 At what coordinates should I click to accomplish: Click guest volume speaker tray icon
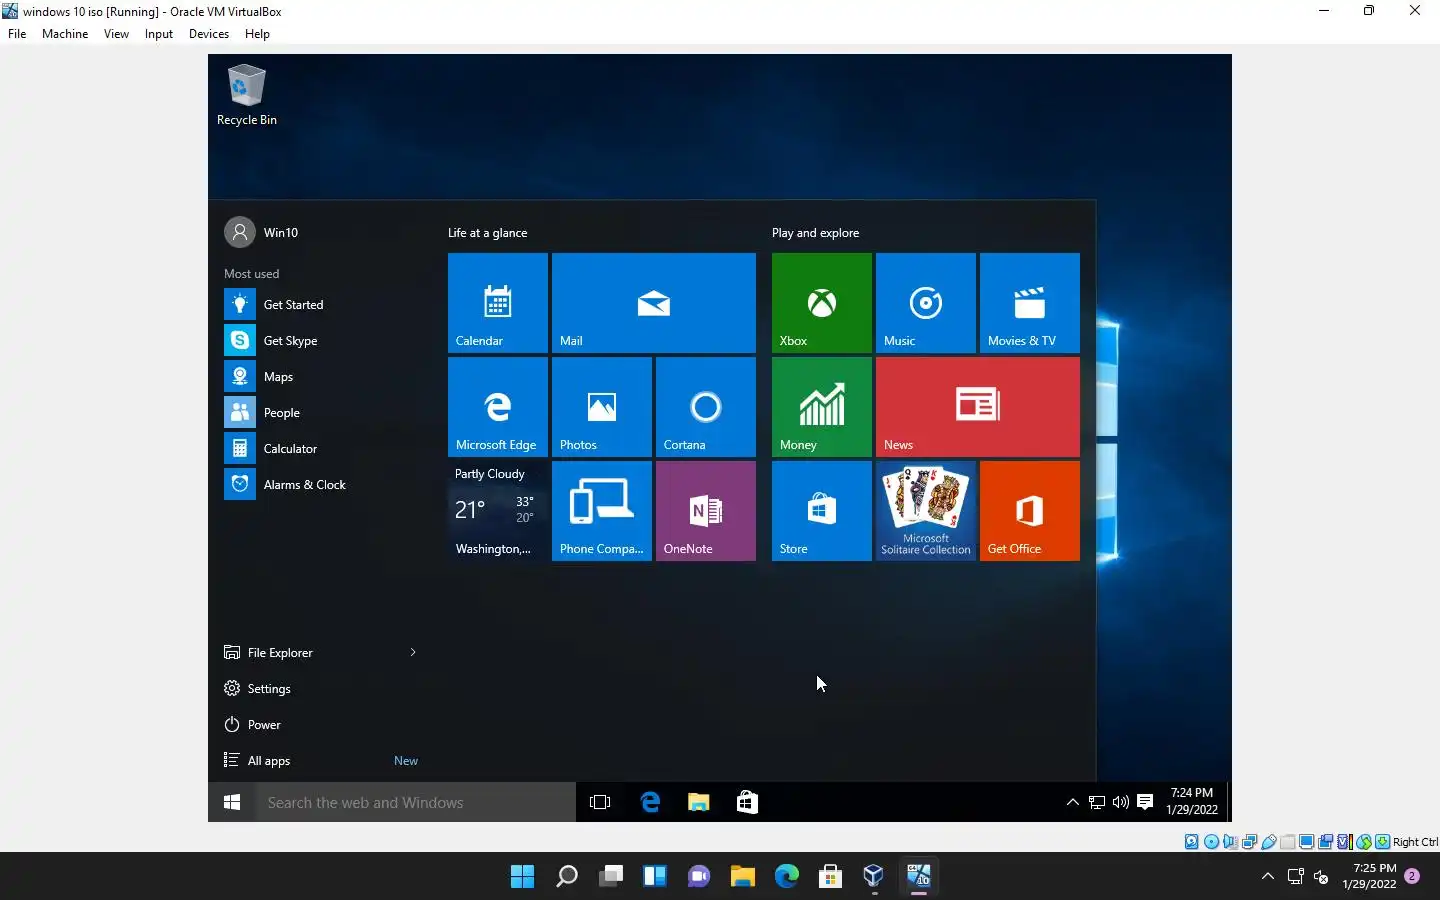click(x=1121, y=802)
